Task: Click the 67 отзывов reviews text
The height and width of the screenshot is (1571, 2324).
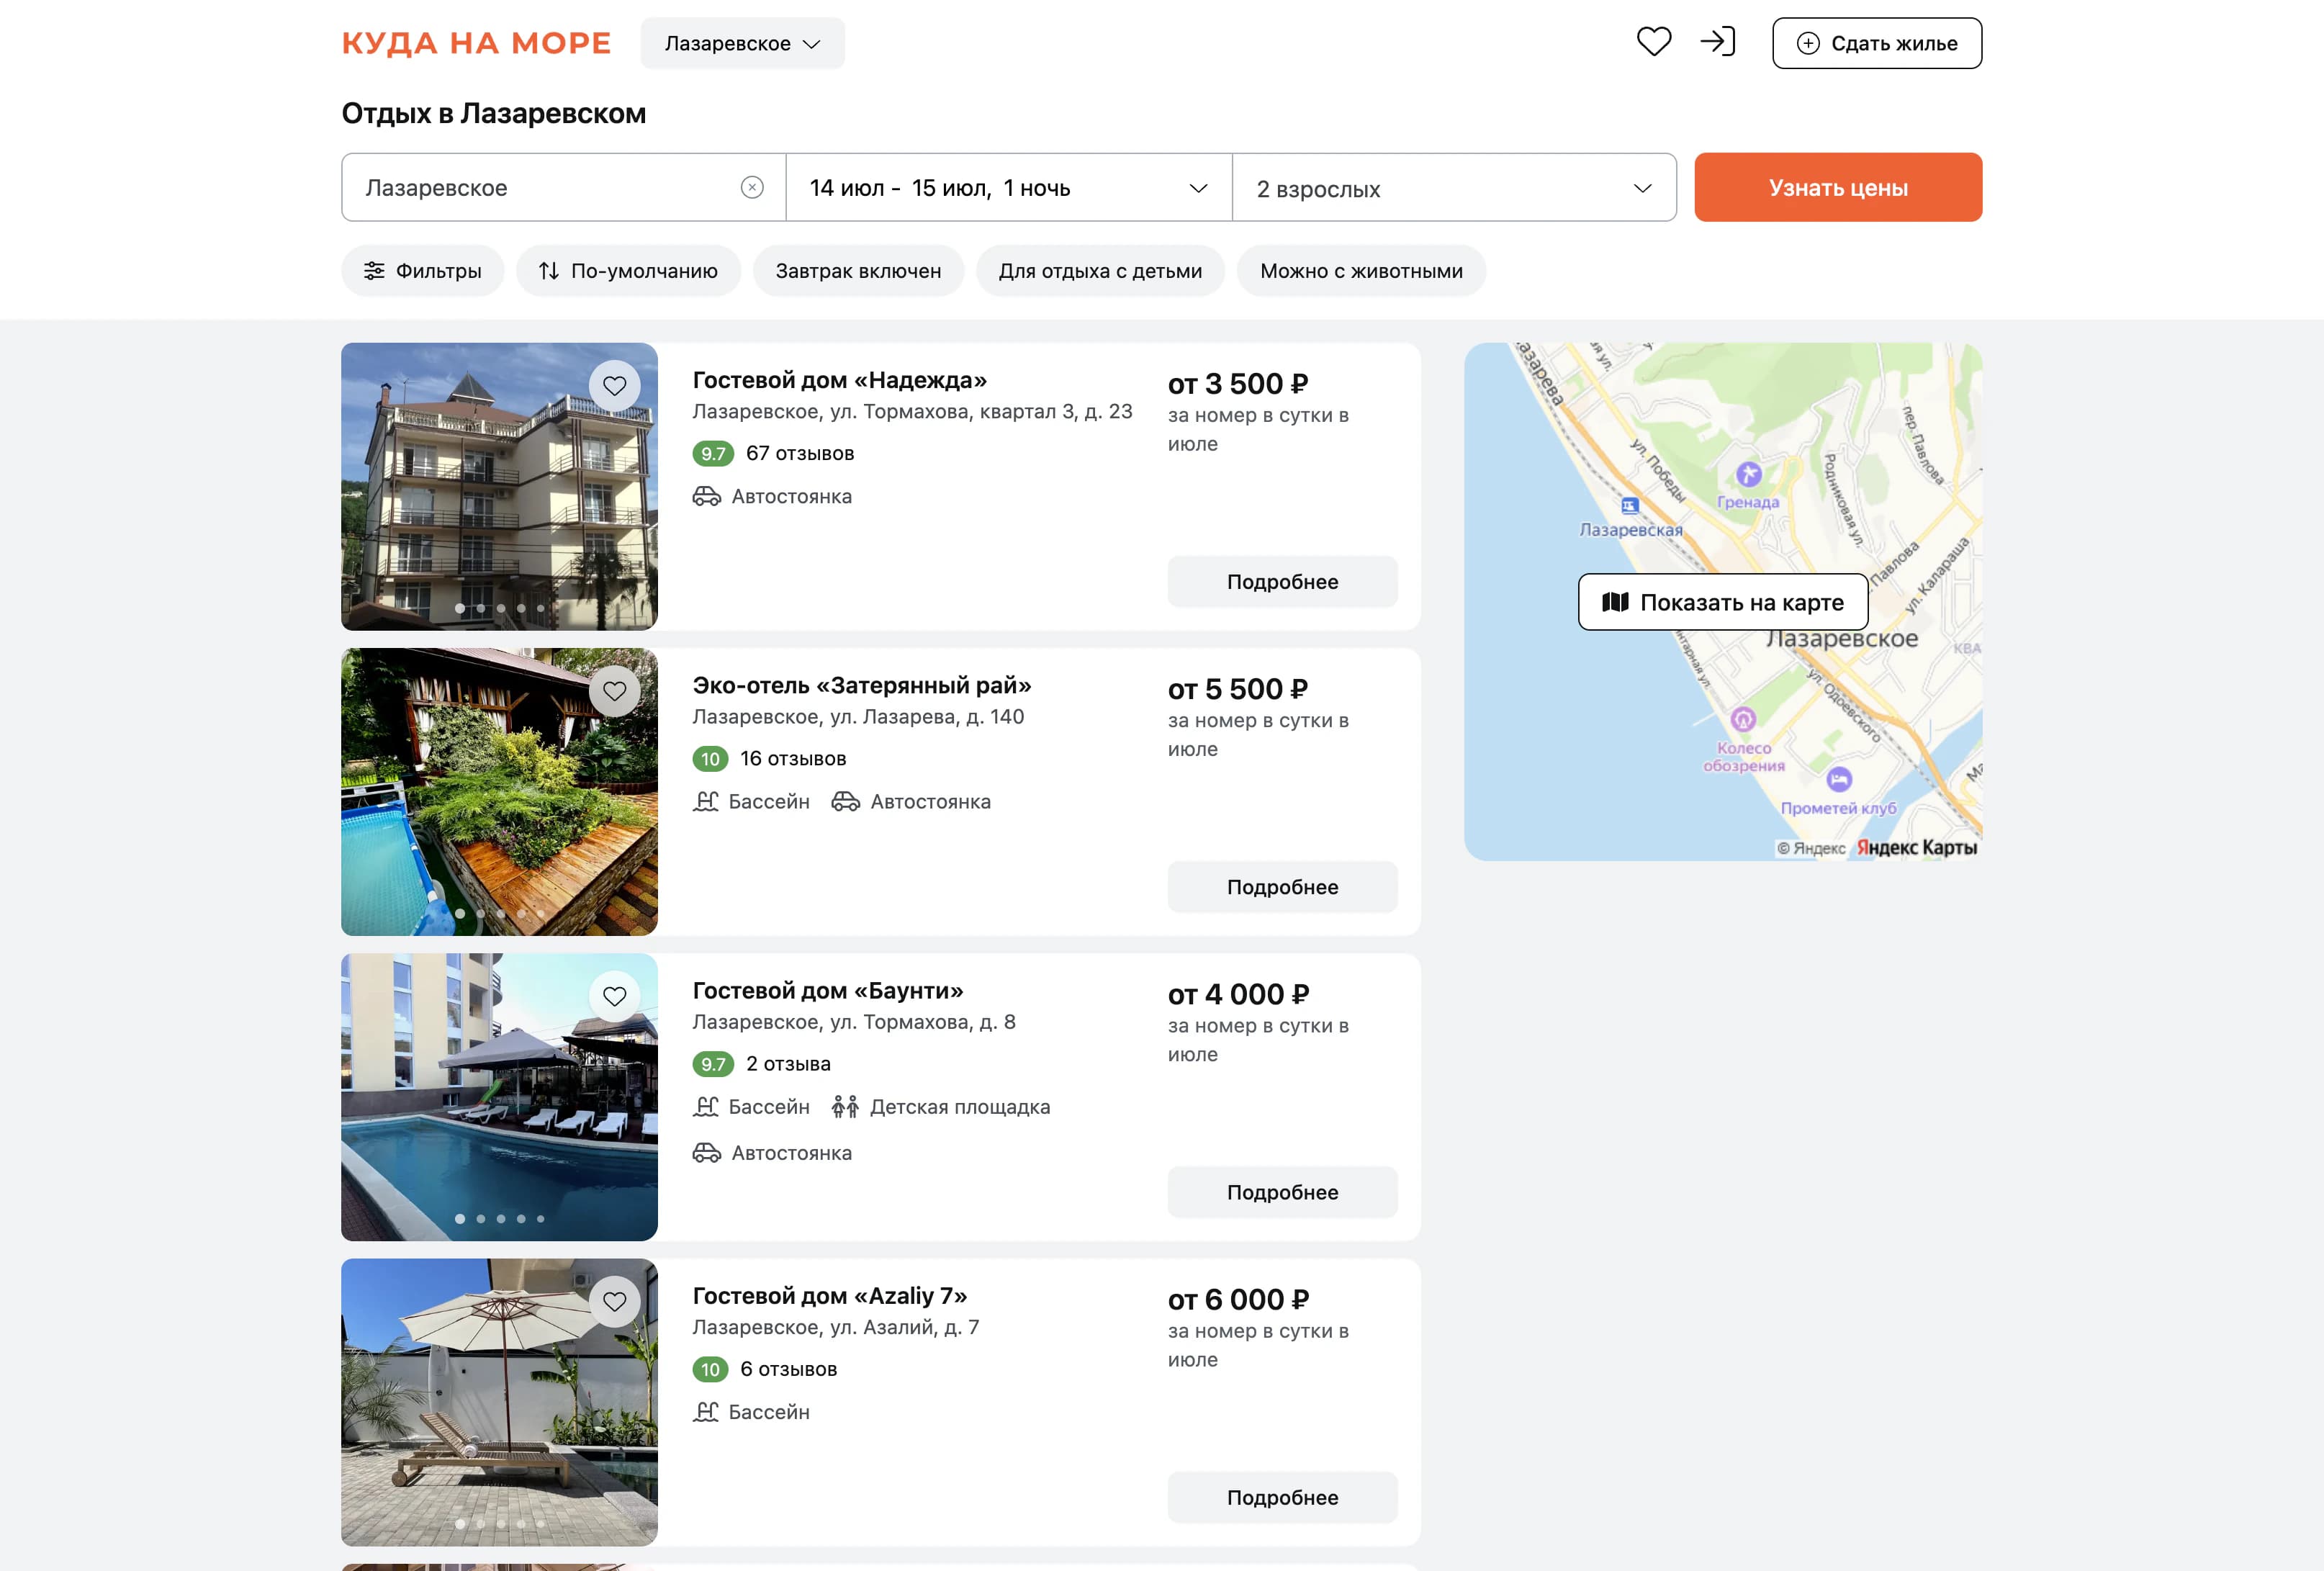Action: [x=800, y=453]
